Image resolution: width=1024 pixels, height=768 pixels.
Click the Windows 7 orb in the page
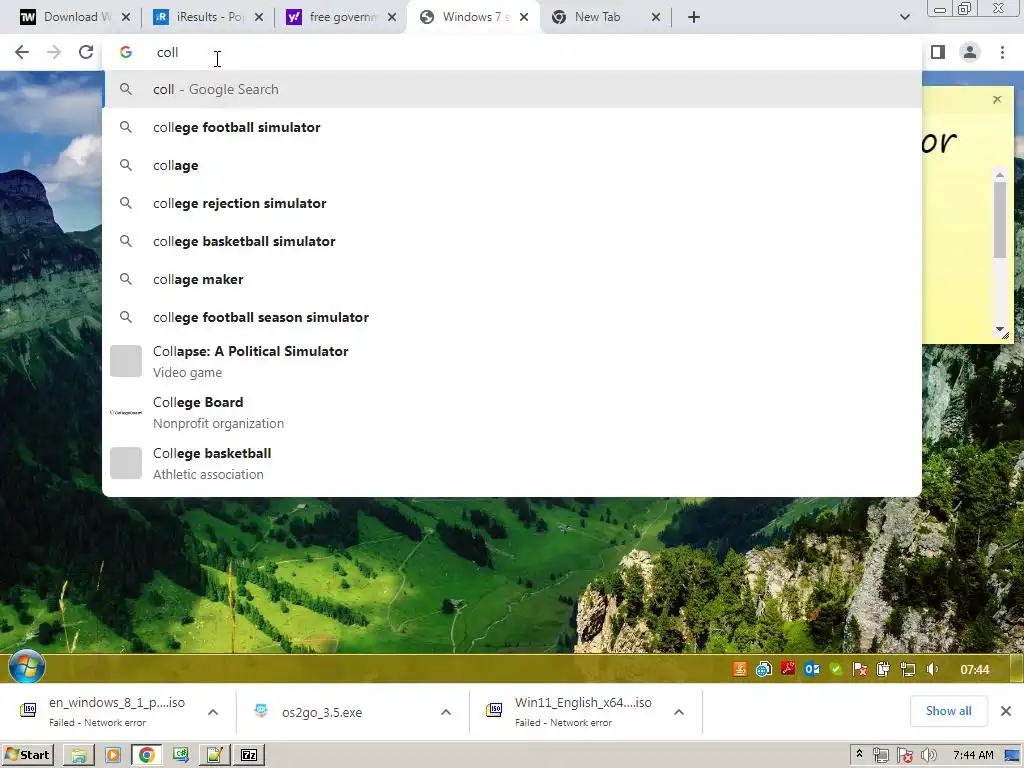click(x=27, y=667)
